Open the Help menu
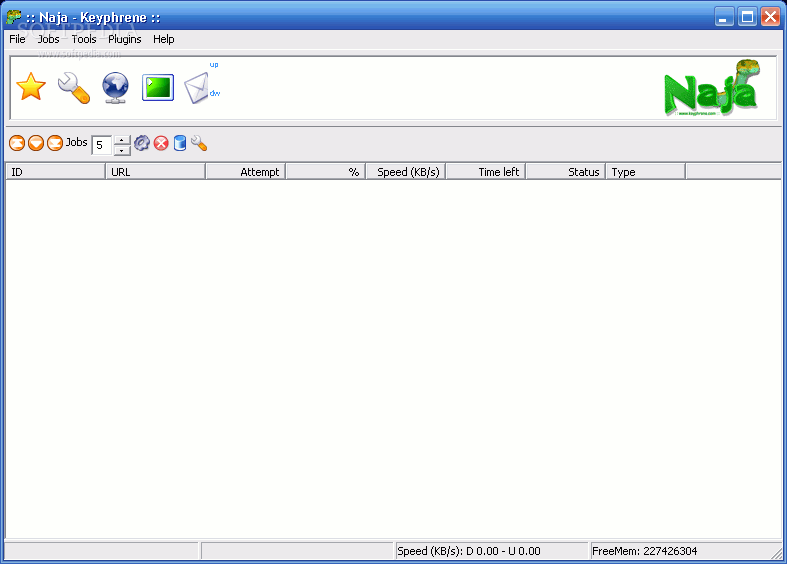The width and height of the screenshot is (787, 564). pos(164,39)
